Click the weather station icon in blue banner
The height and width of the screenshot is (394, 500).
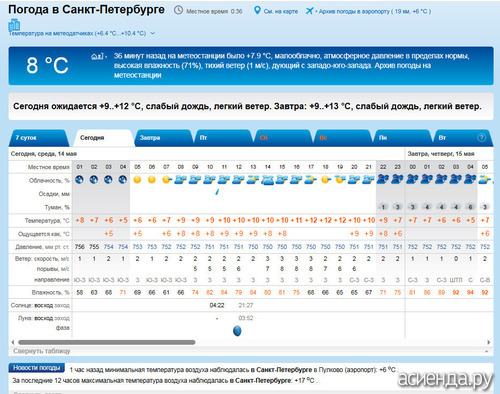click(x=98, y=56)
